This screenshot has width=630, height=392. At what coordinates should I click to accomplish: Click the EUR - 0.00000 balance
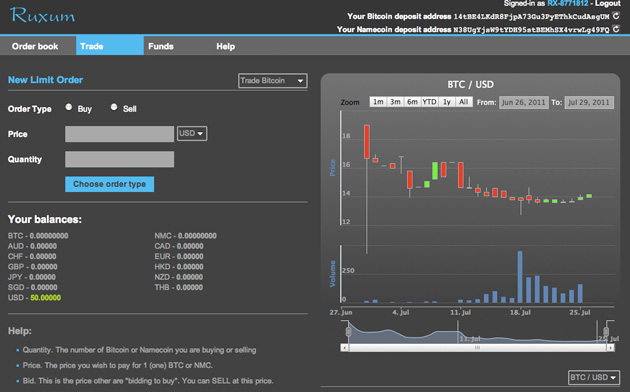point(179,256)
